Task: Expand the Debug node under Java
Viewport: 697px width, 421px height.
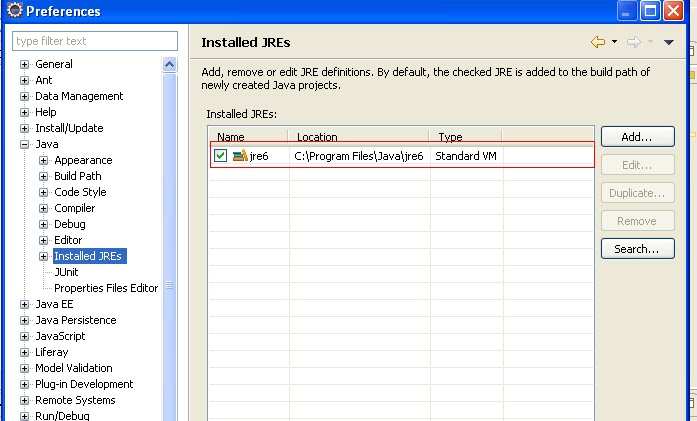Action: pos(43,225)
